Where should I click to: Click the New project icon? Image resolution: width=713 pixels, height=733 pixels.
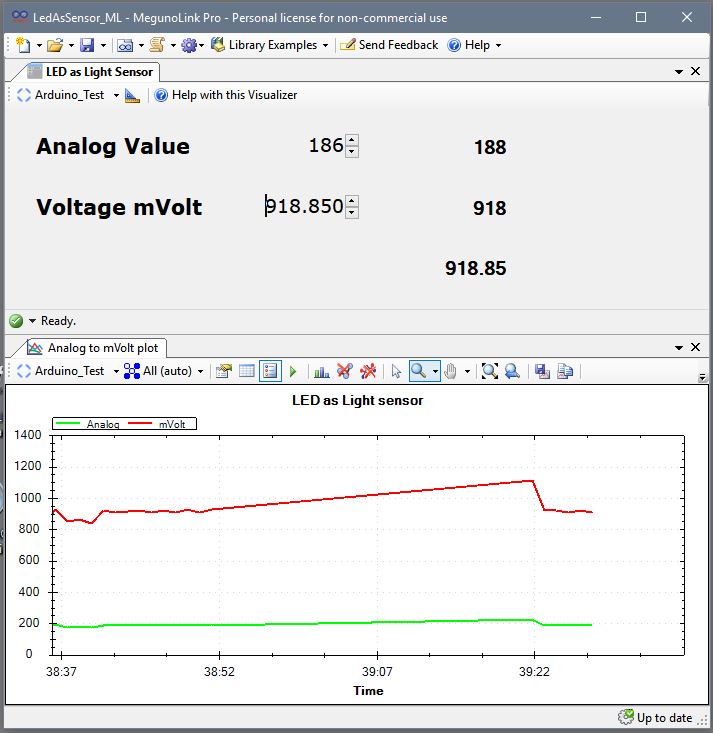point(23,45)
